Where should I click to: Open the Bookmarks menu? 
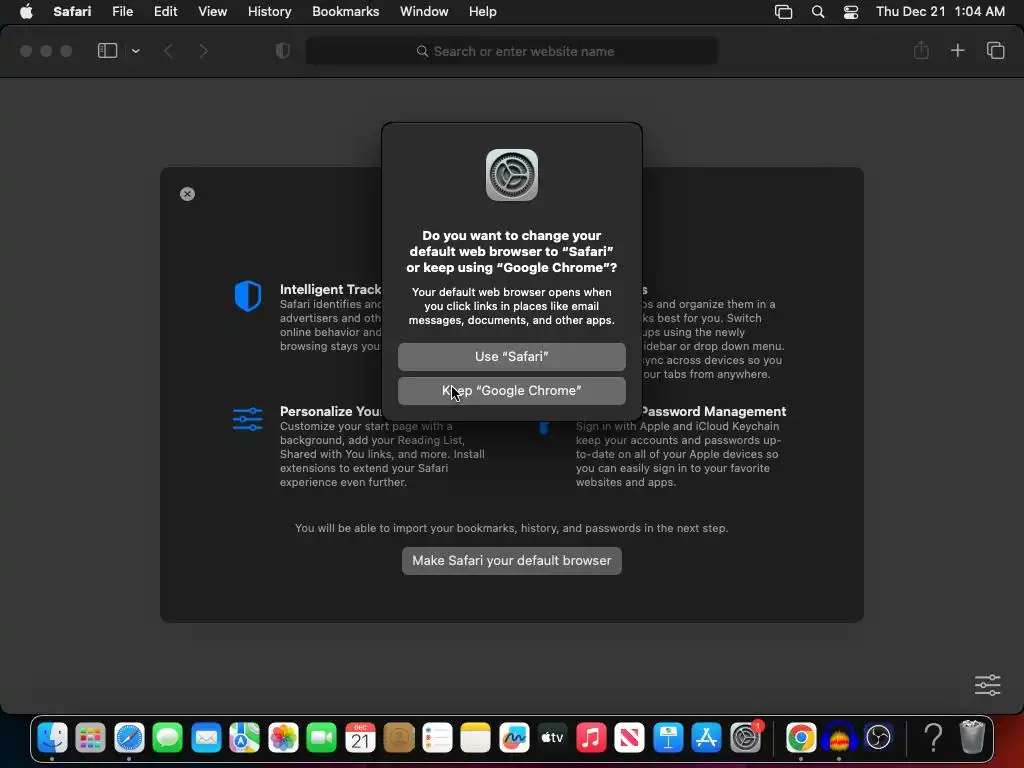345,12
